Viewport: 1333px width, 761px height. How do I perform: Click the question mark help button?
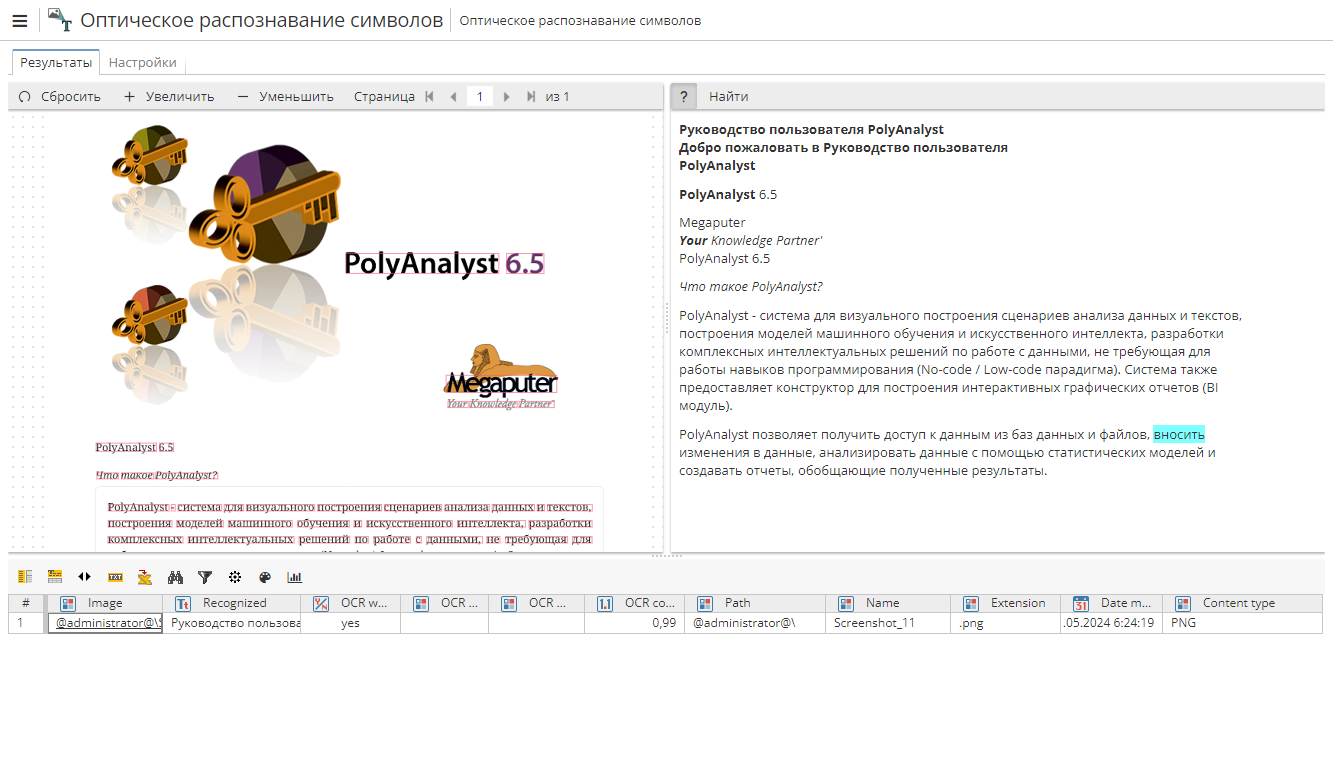coord(684,96)
